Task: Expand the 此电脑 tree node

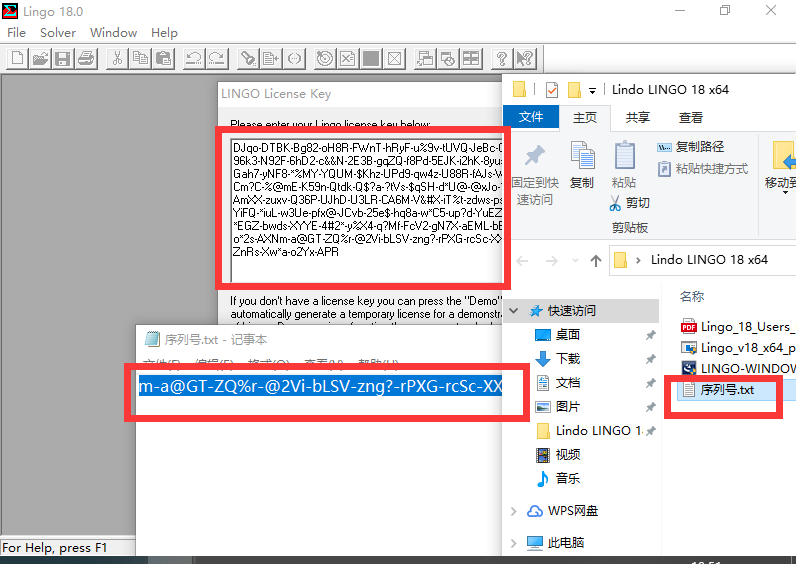Action: coord(514,543)
